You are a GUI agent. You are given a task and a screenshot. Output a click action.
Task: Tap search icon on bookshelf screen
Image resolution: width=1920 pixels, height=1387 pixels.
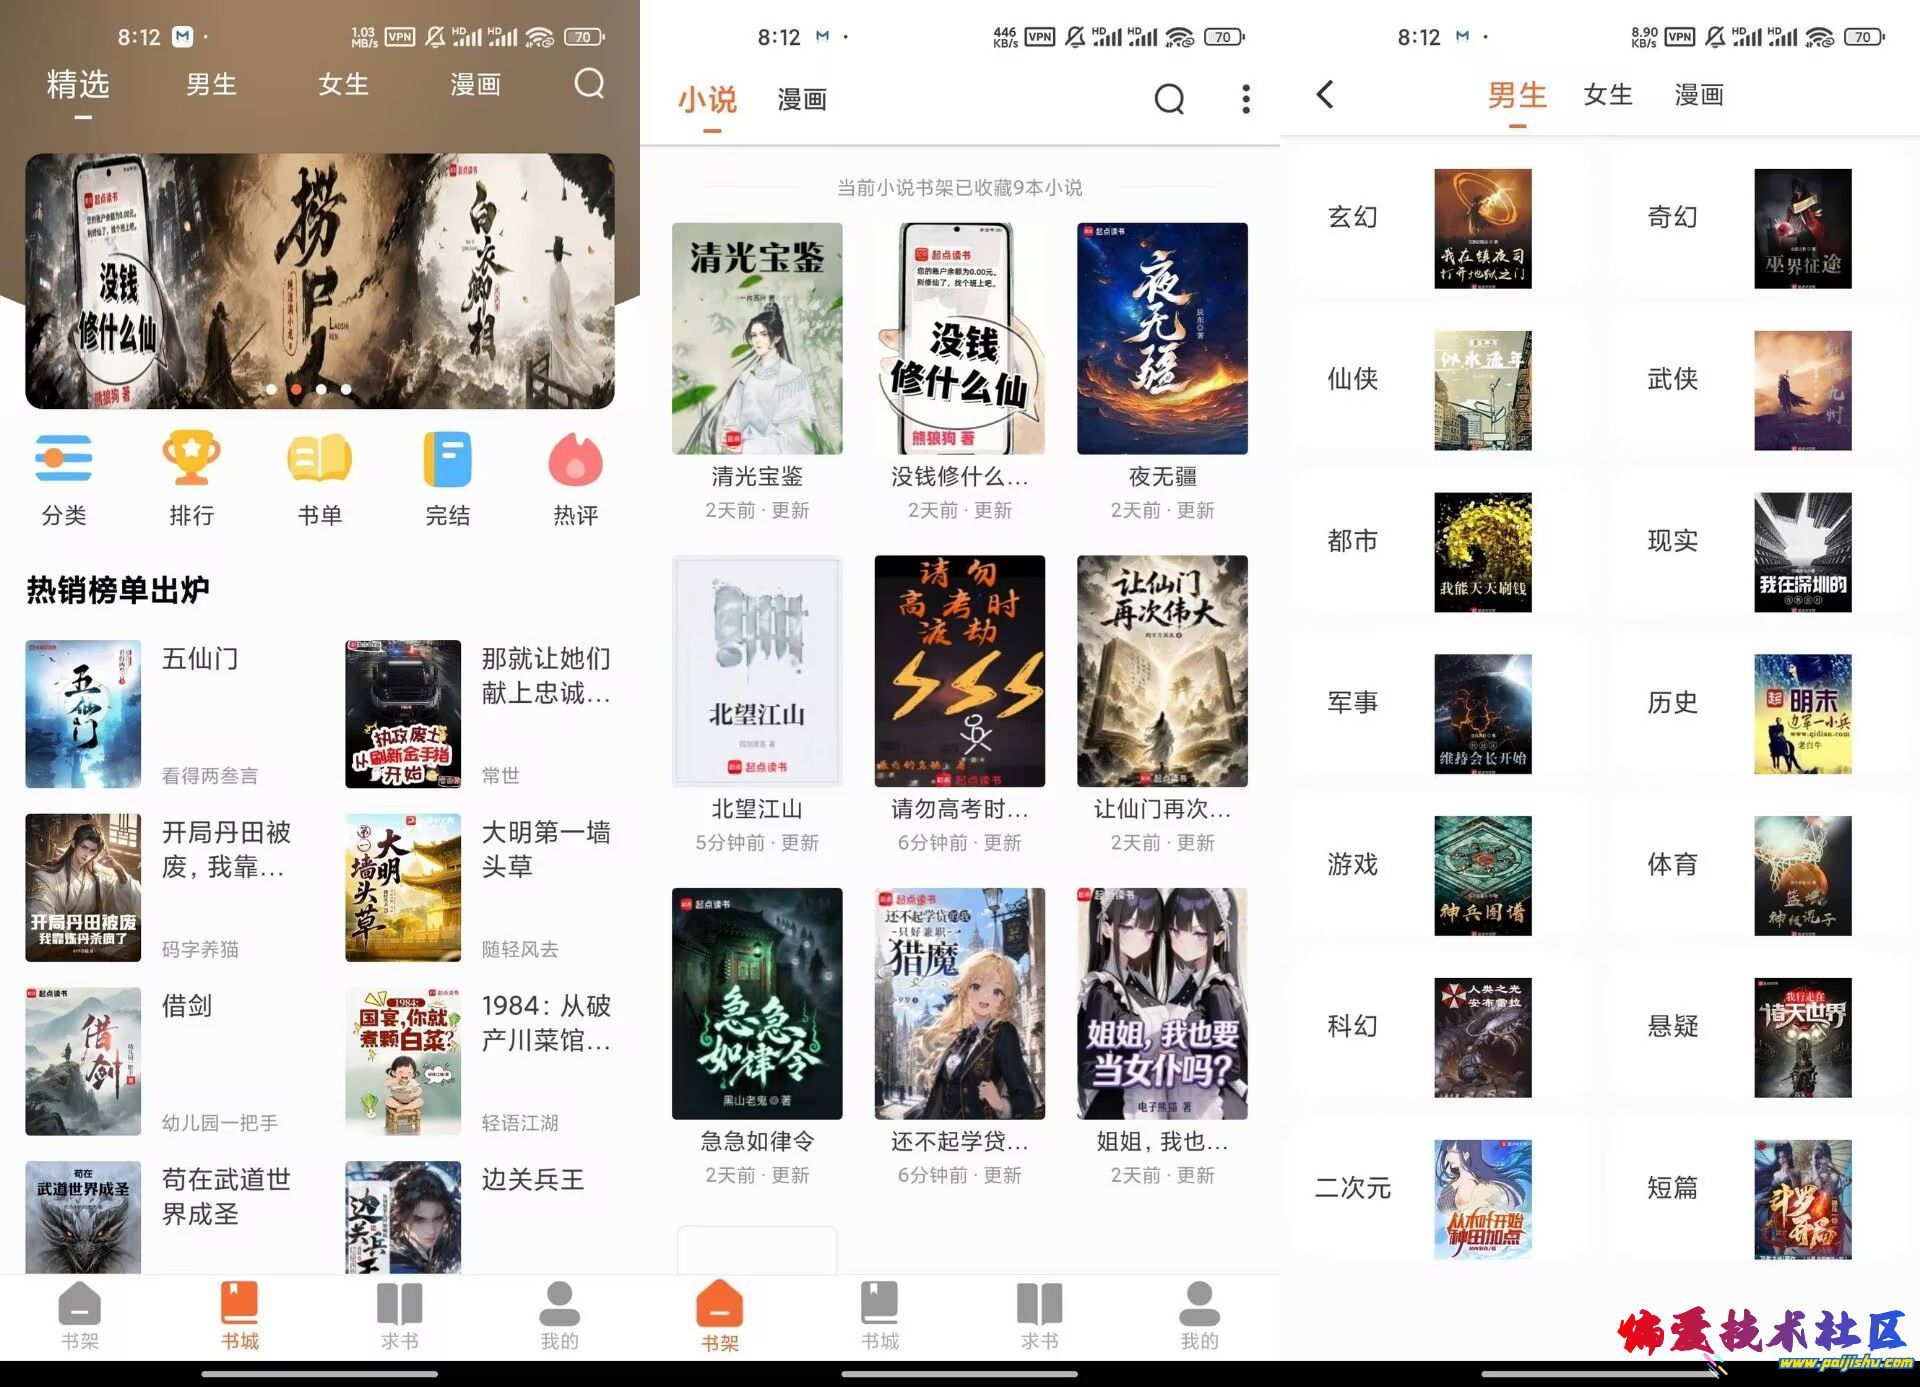[x=1169, y=99]
